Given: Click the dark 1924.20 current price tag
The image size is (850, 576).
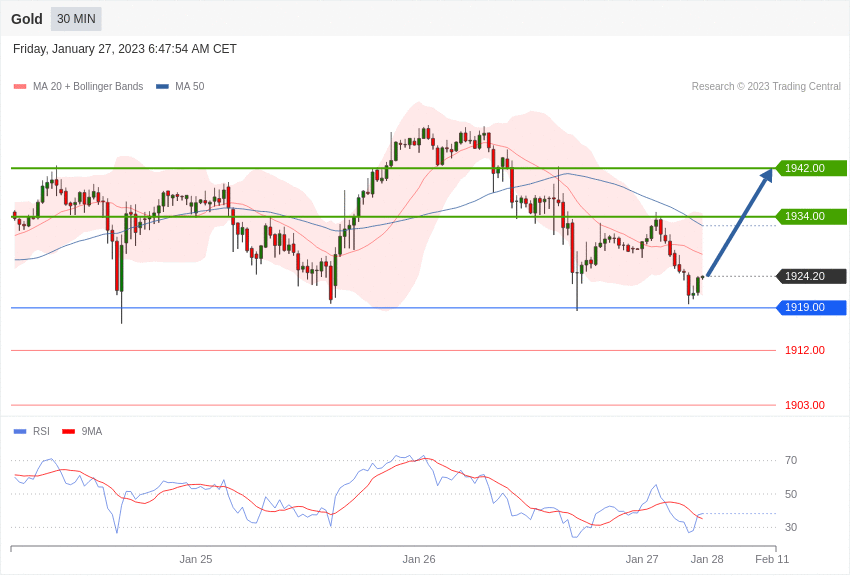Looking at the screenshot, I should 811,276.
